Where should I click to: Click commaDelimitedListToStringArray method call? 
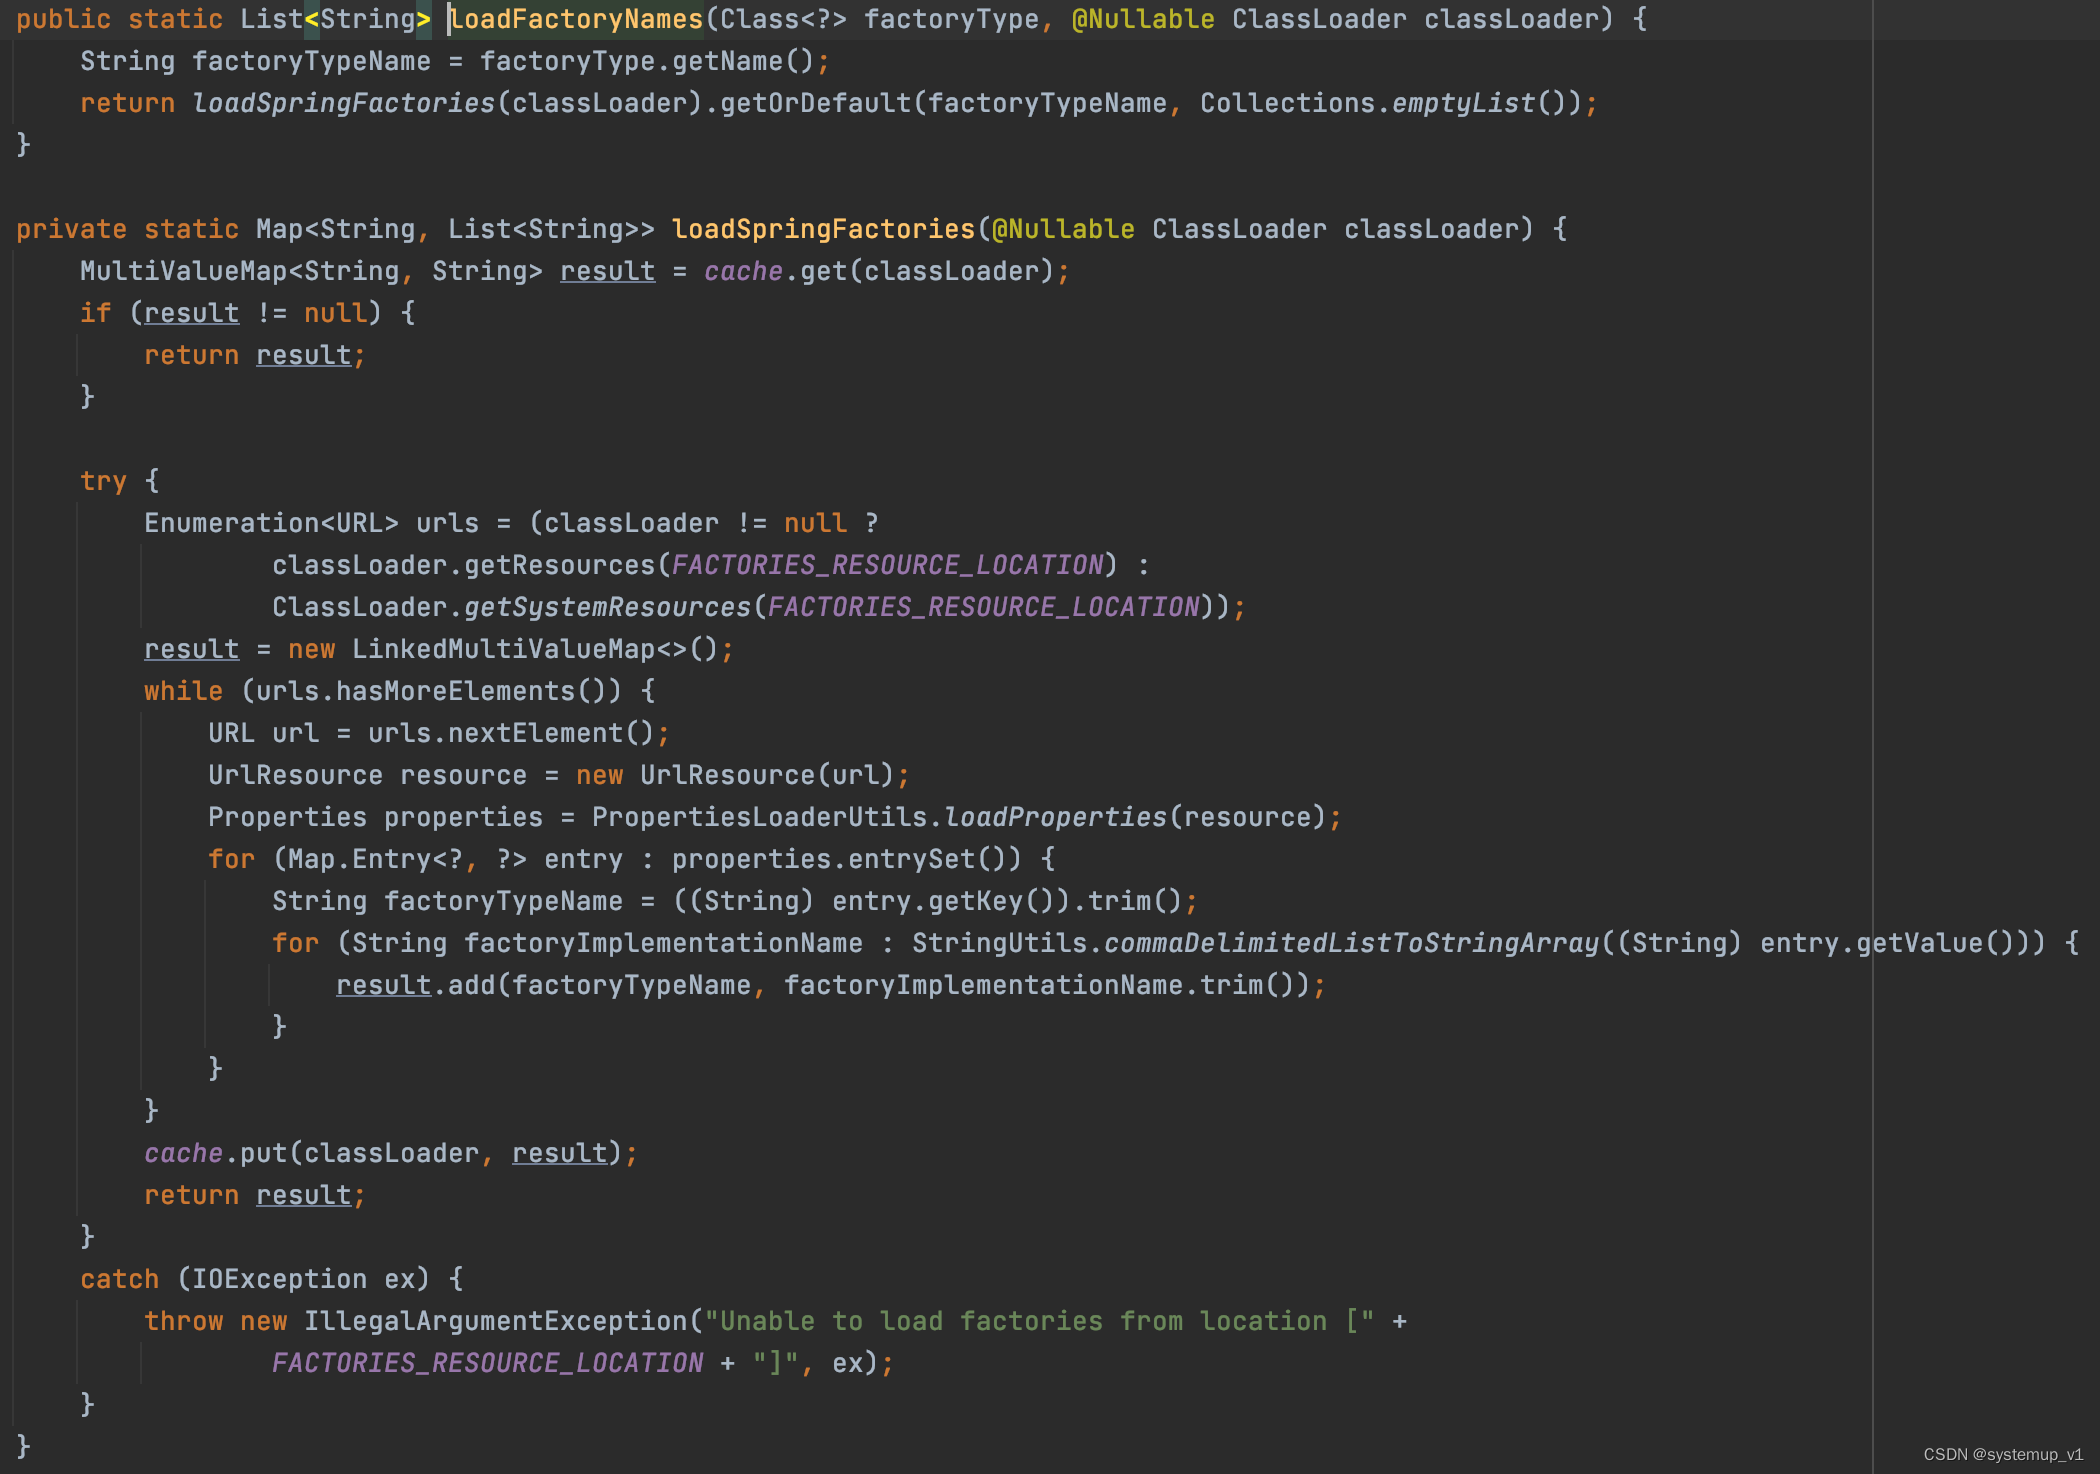pos(1352,943)
